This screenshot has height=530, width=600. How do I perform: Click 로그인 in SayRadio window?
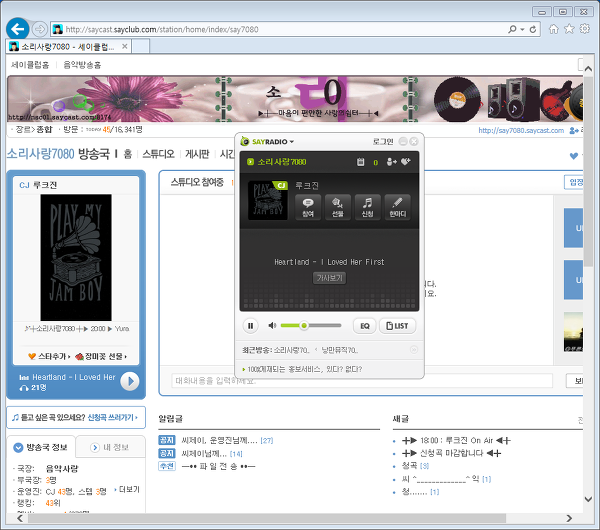pyautogui.click(x=383, y=142)
